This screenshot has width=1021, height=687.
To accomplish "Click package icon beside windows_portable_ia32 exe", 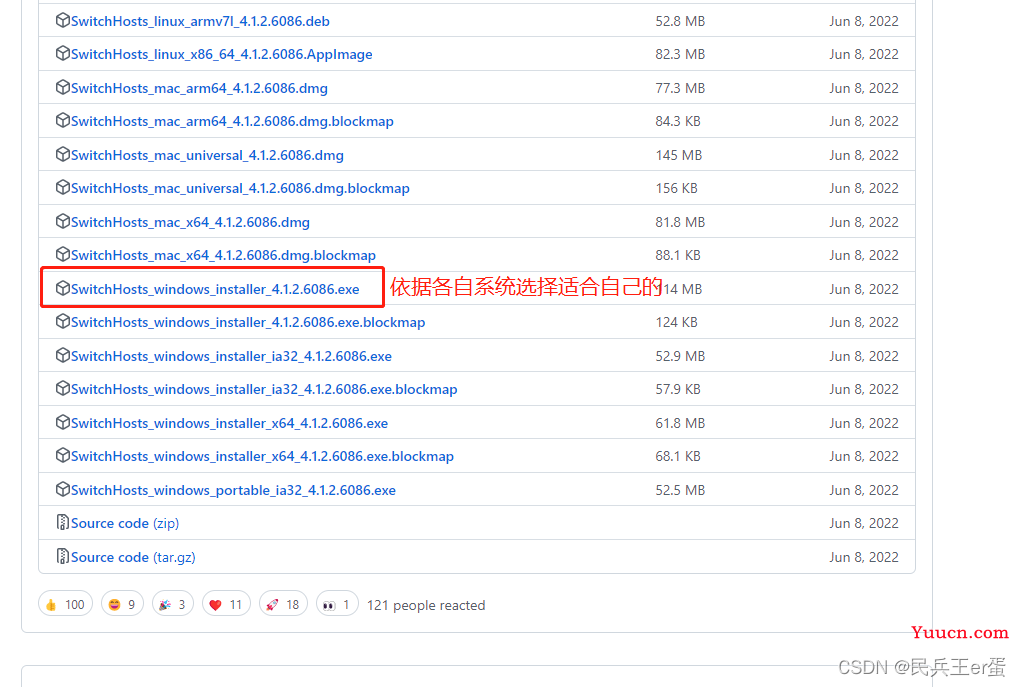I will (63, 489).
